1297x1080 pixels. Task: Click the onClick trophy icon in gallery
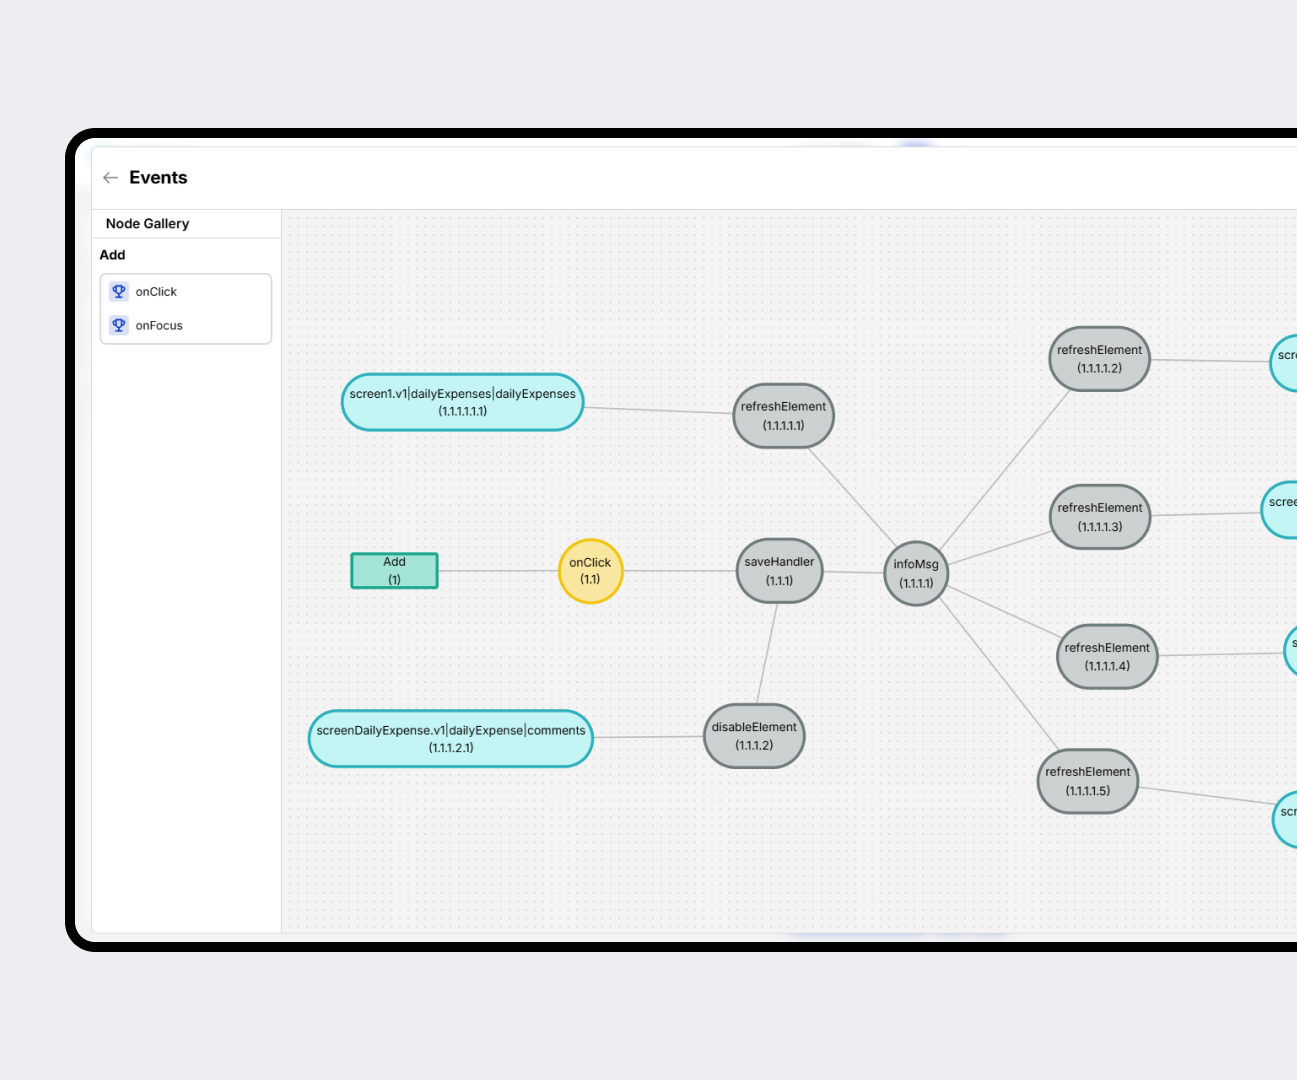(x=119, y=292)
